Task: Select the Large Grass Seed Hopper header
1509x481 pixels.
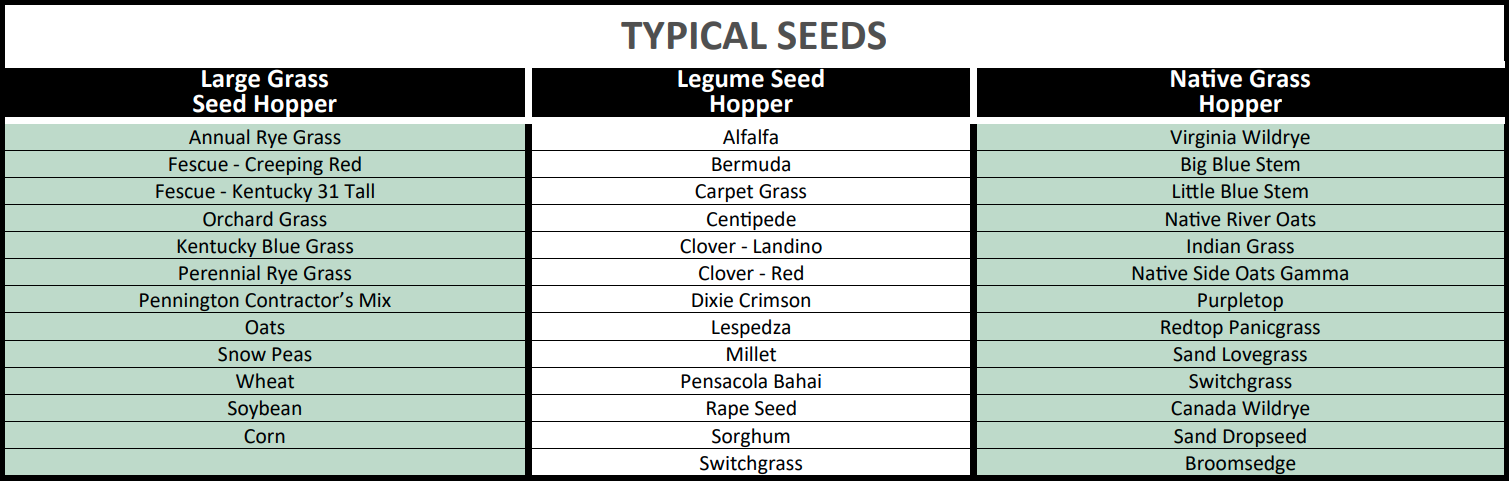Action: [x=265, y=92]
